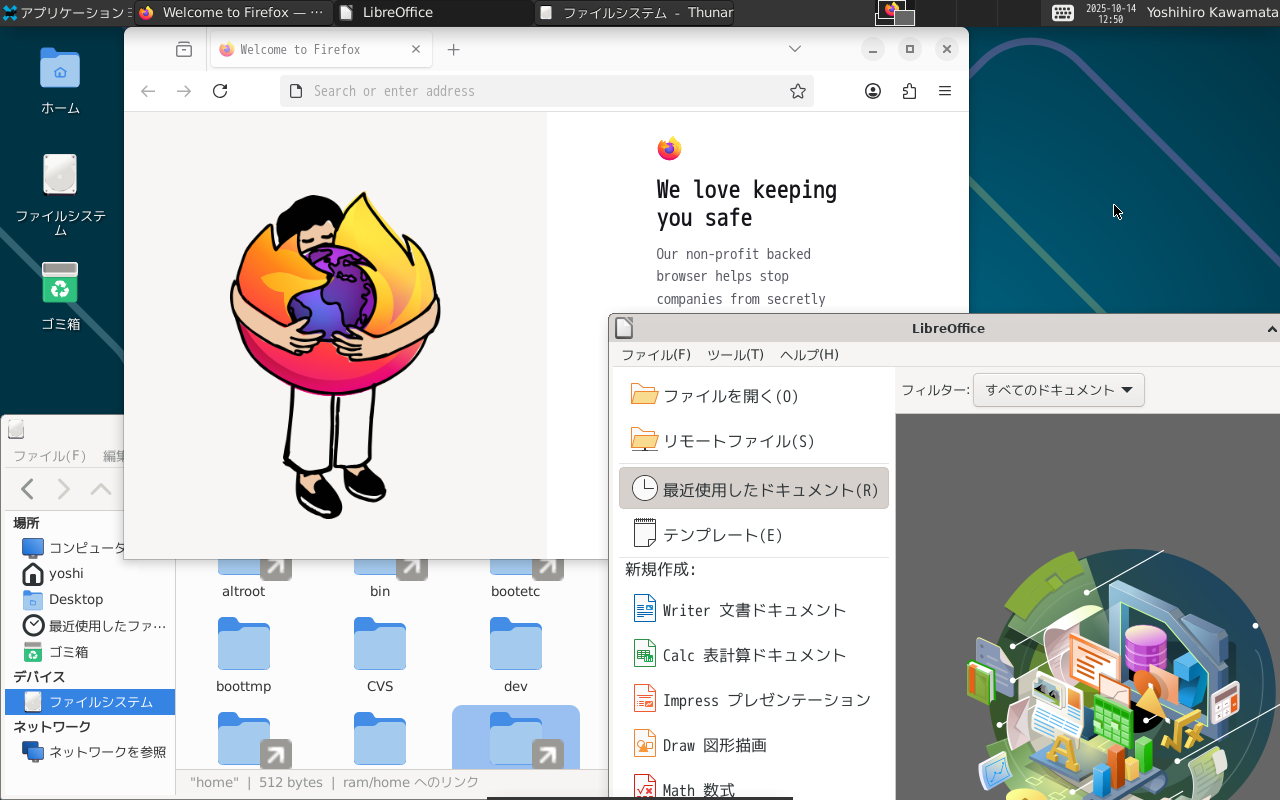
Task: Open the Firefox extensions icon
Action: pos(909,90)
